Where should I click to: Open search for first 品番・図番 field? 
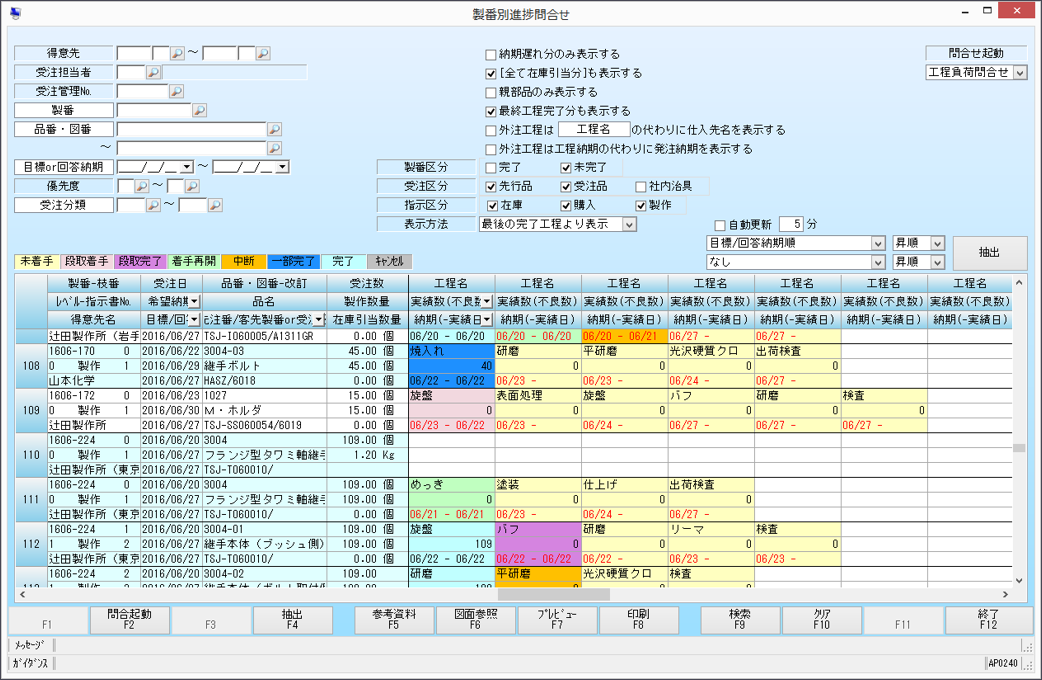(274, 129)
